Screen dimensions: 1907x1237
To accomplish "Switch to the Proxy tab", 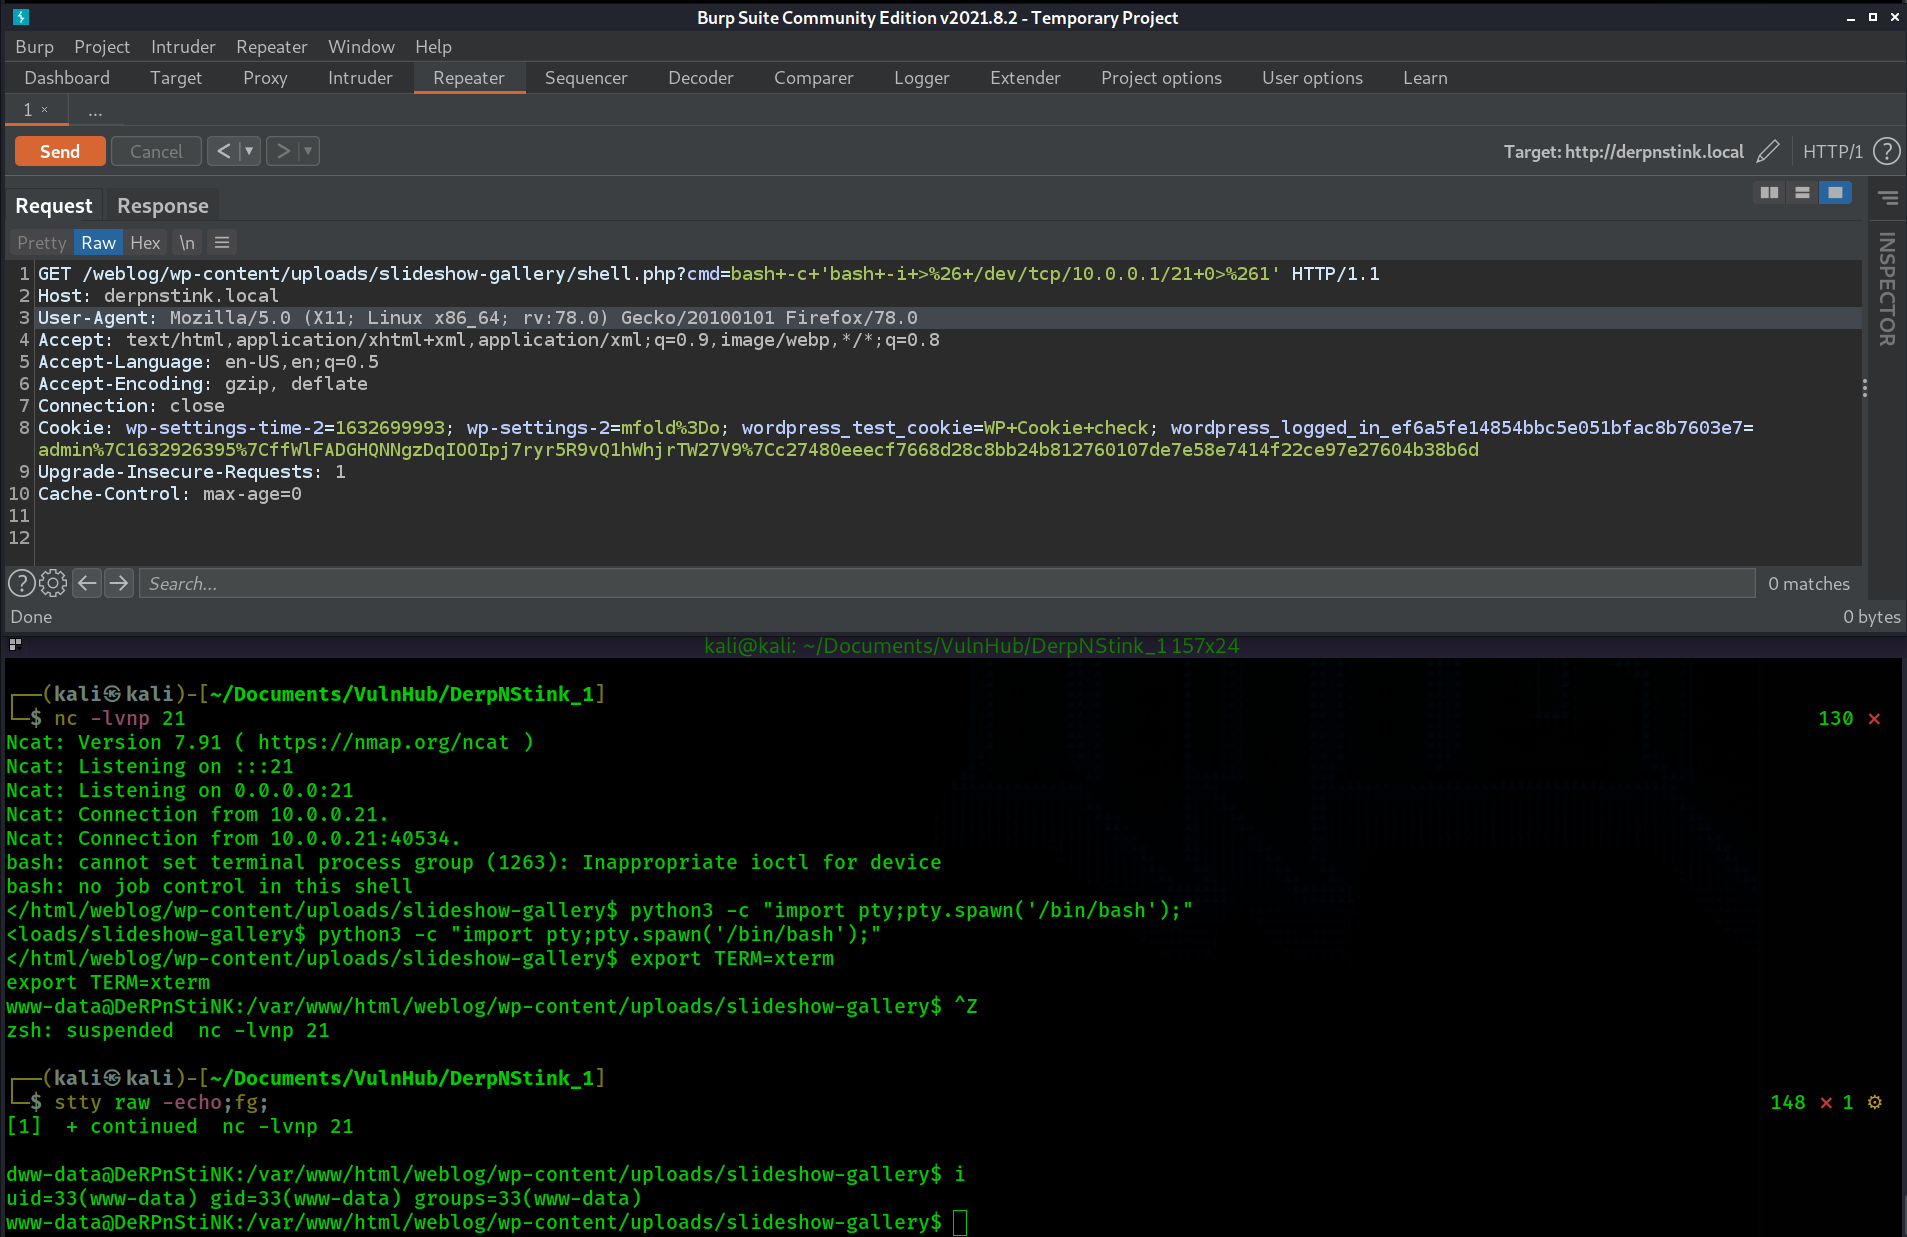I will (x=265, y=78).
